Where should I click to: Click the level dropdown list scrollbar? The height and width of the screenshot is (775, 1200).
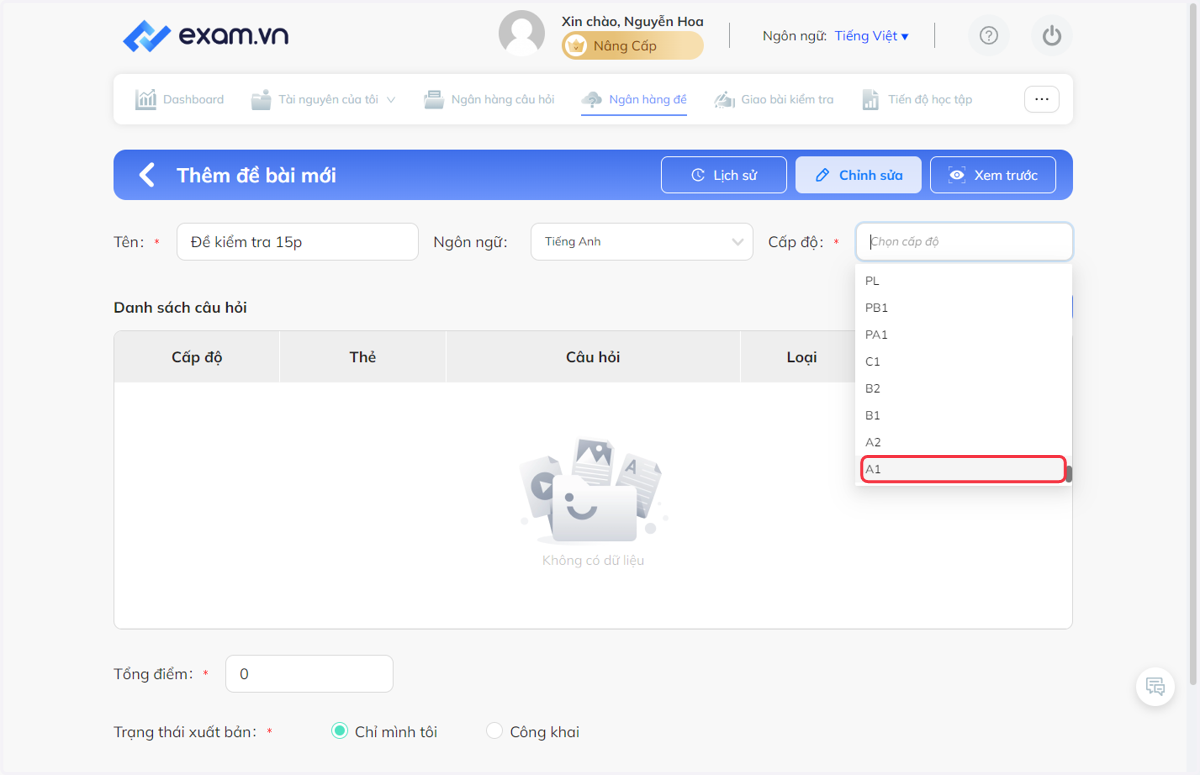coord(1069,474)
